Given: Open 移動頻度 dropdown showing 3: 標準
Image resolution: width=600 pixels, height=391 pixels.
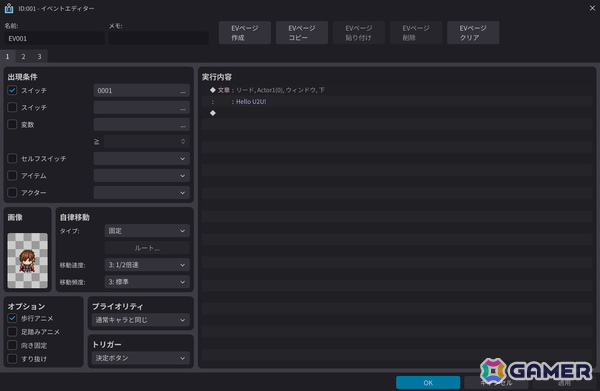Looking at the screenshot, I should point(147,282).
